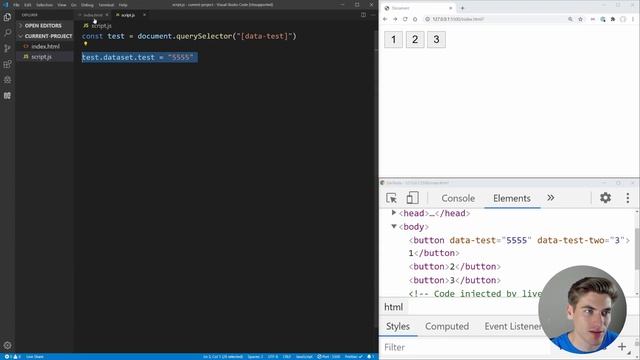Click the Live Share status bar button
The image size is (640, 360).
[35, 356]
